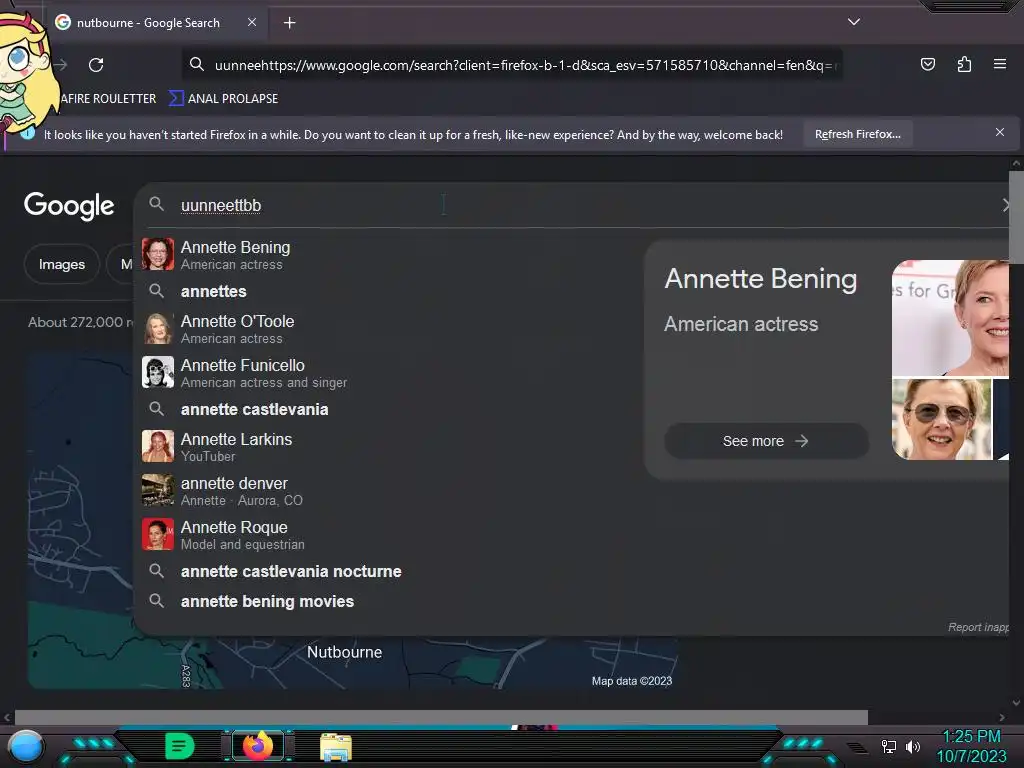Select the Annette Funicello suggestion
1024x768 pixels.
click(x=389, y=373)
